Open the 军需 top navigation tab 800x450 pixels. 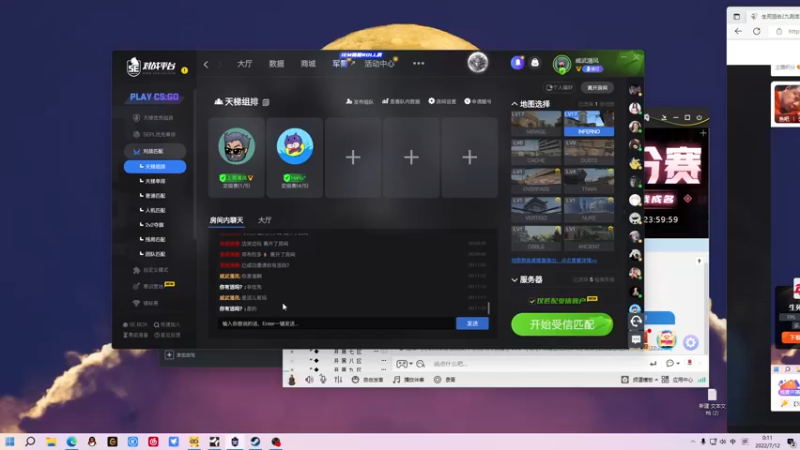pyautogui.click(x=340, y=64)
